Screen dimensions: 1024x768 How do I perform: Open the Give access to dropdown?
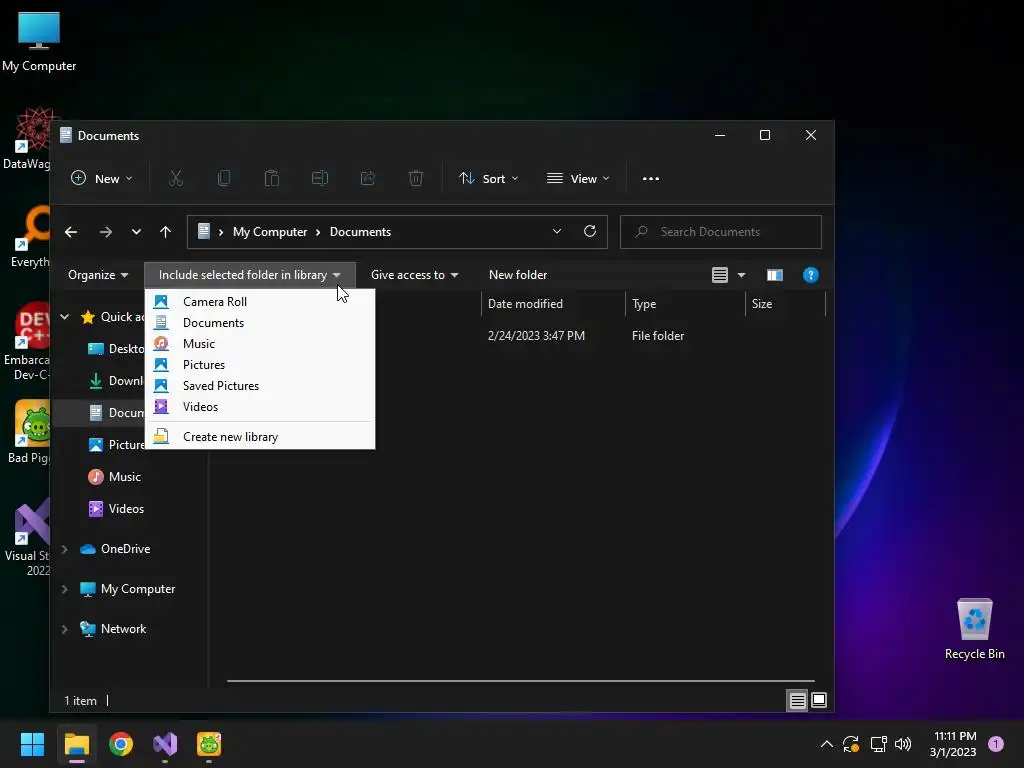coord(415,275)
